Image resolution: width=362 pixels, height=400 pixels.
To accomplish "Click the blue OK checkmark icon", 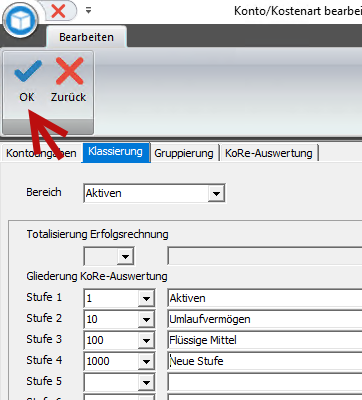I will (x=28, y=71).
